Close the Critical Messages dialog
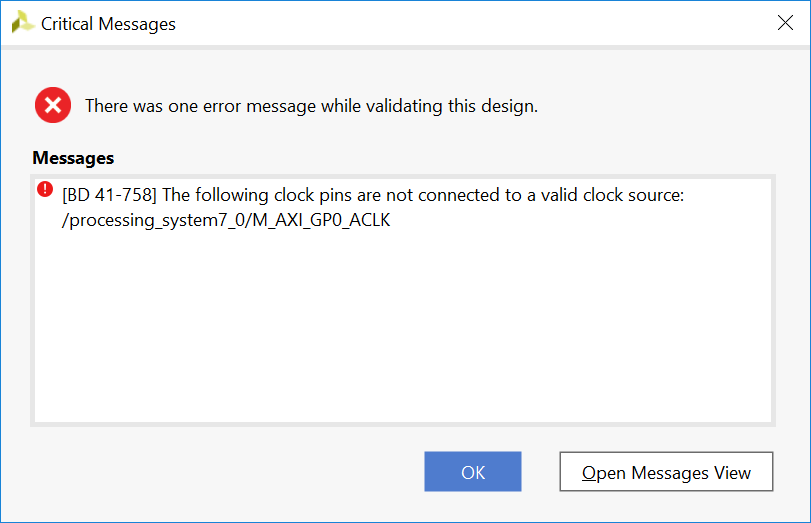The image size is (811, 523). 785,23
